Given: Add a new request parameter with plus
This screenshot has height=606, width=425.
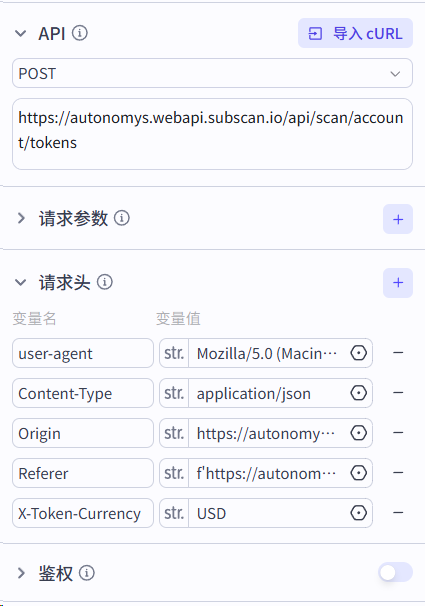Looking at the screenshot, I should point(398,219).
